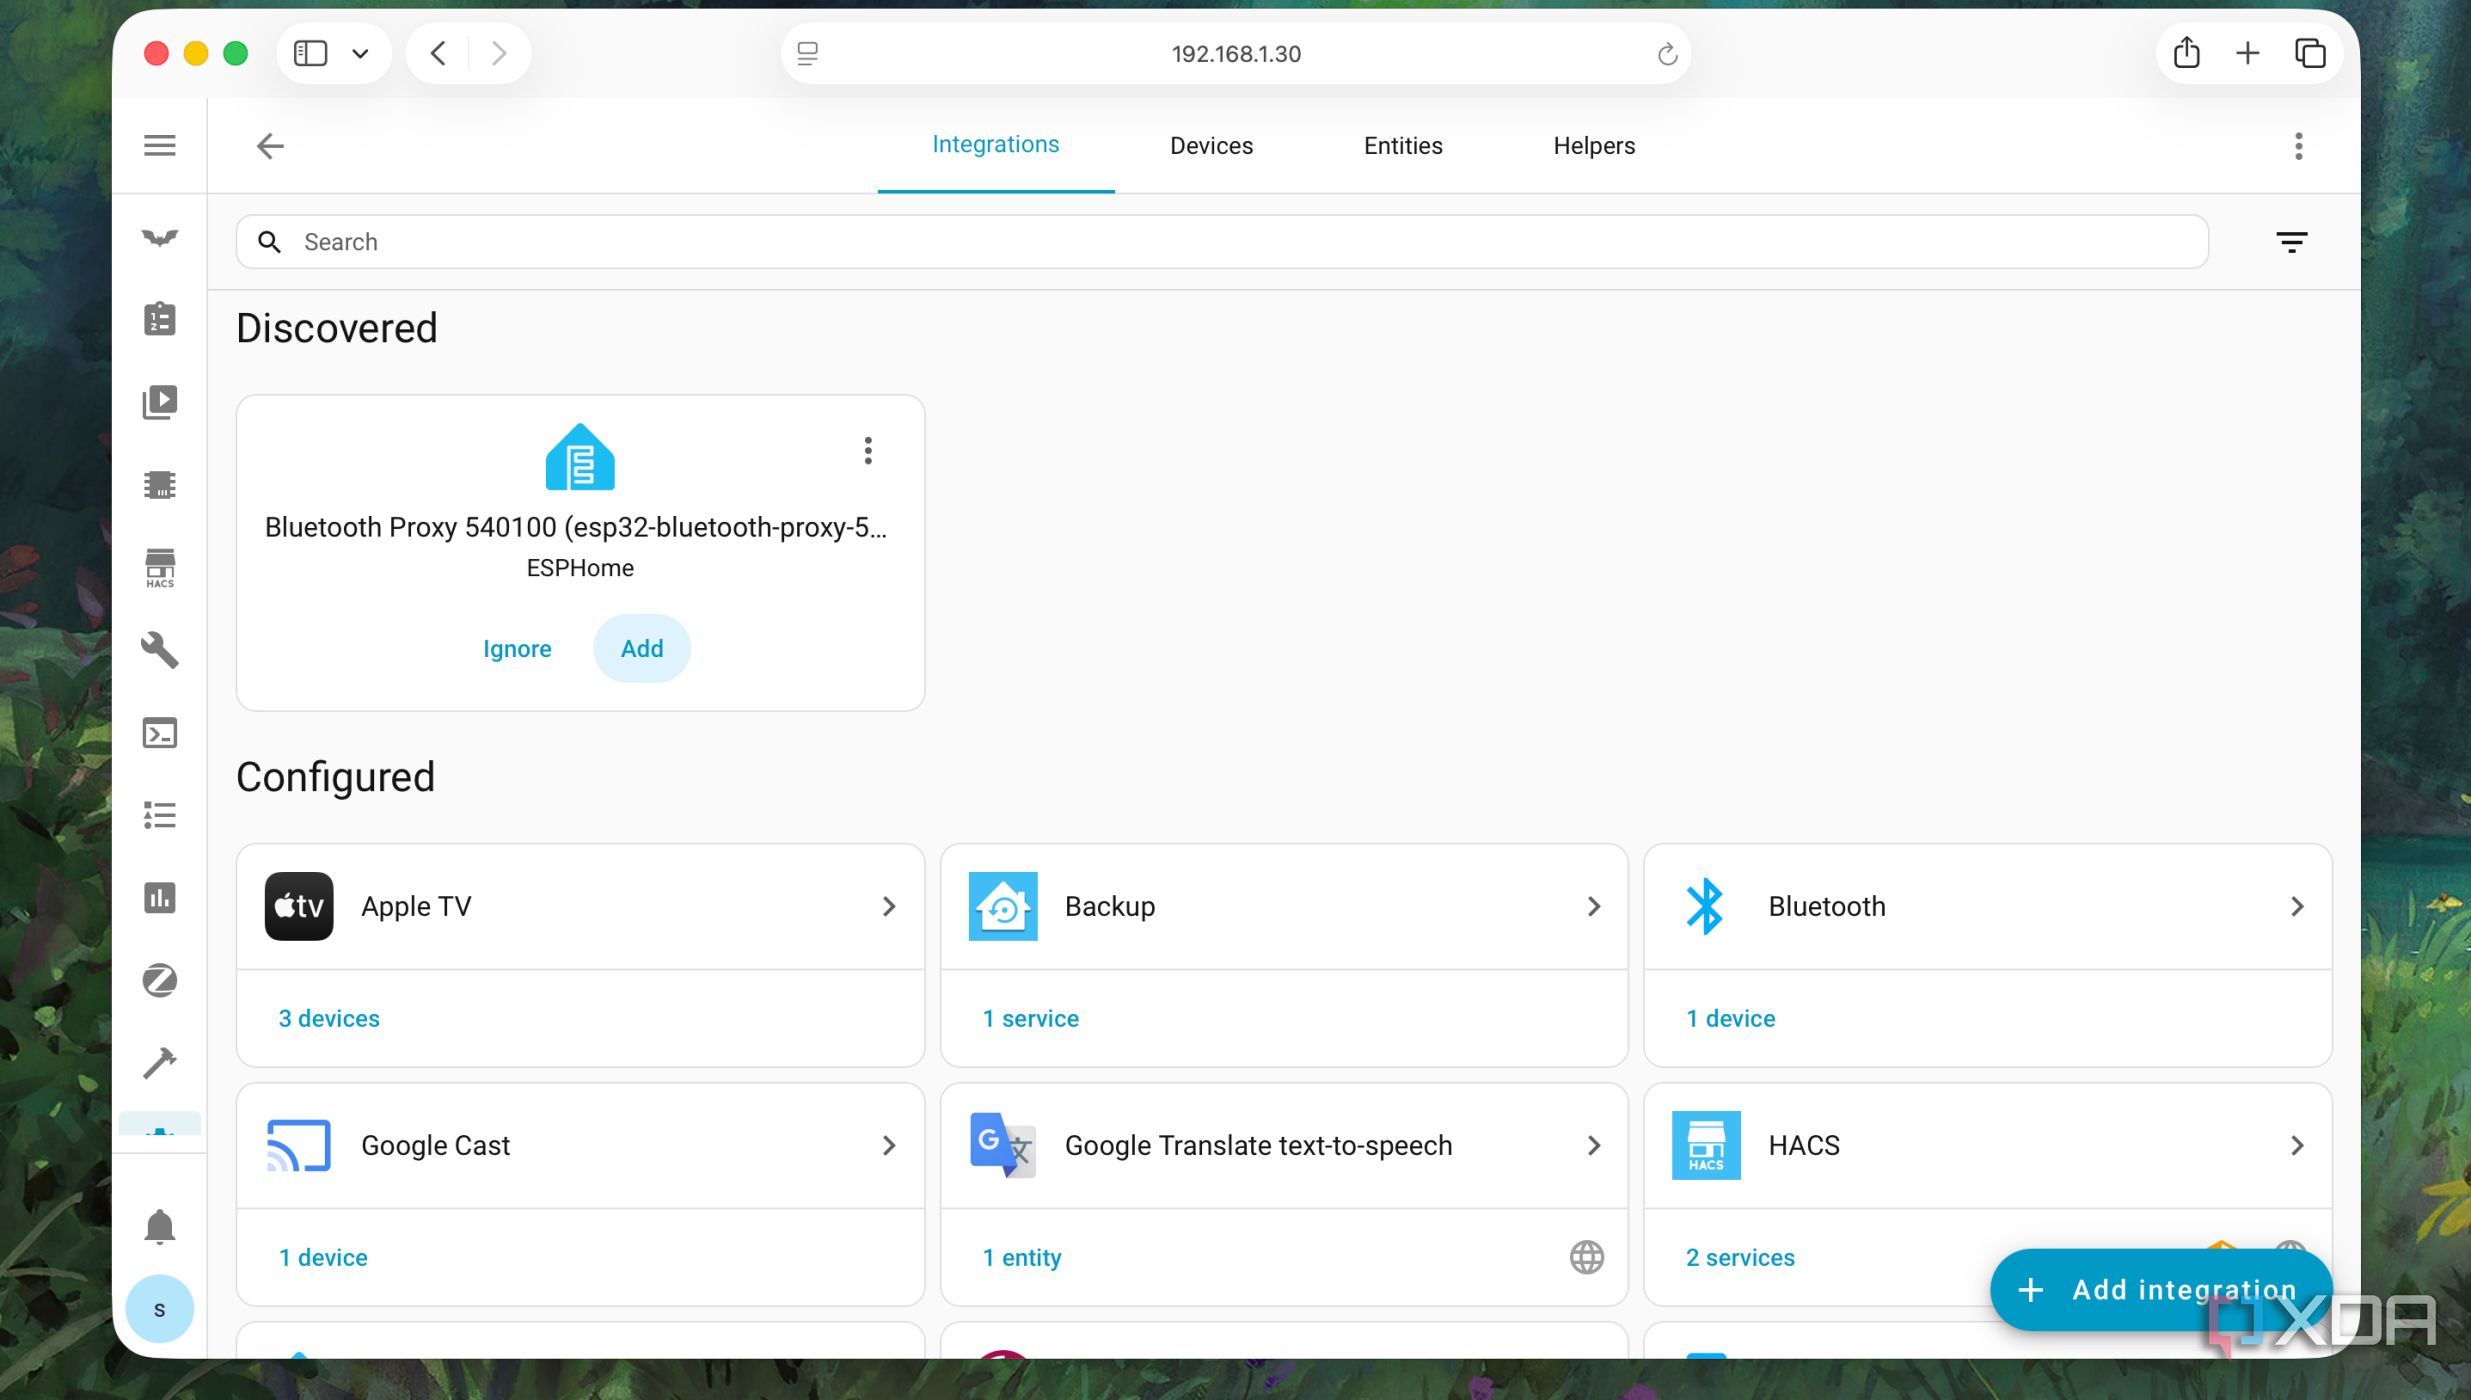Click the Add integration button
The image size is (2471, 1400).
click(2161, 1289)
